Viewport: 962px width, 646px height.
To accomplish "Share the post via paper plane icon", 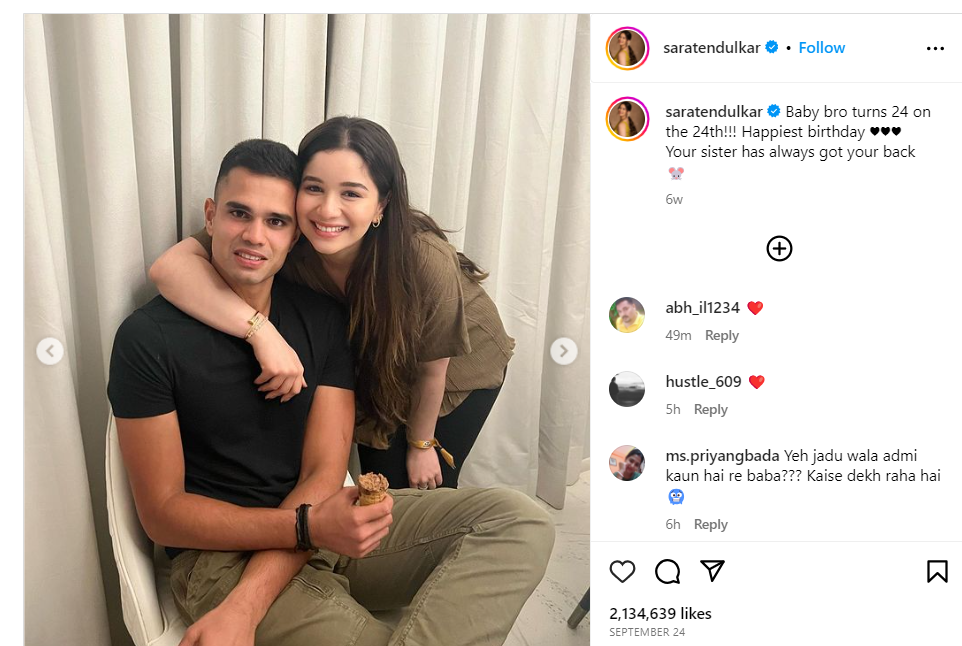I will point(712,571).
